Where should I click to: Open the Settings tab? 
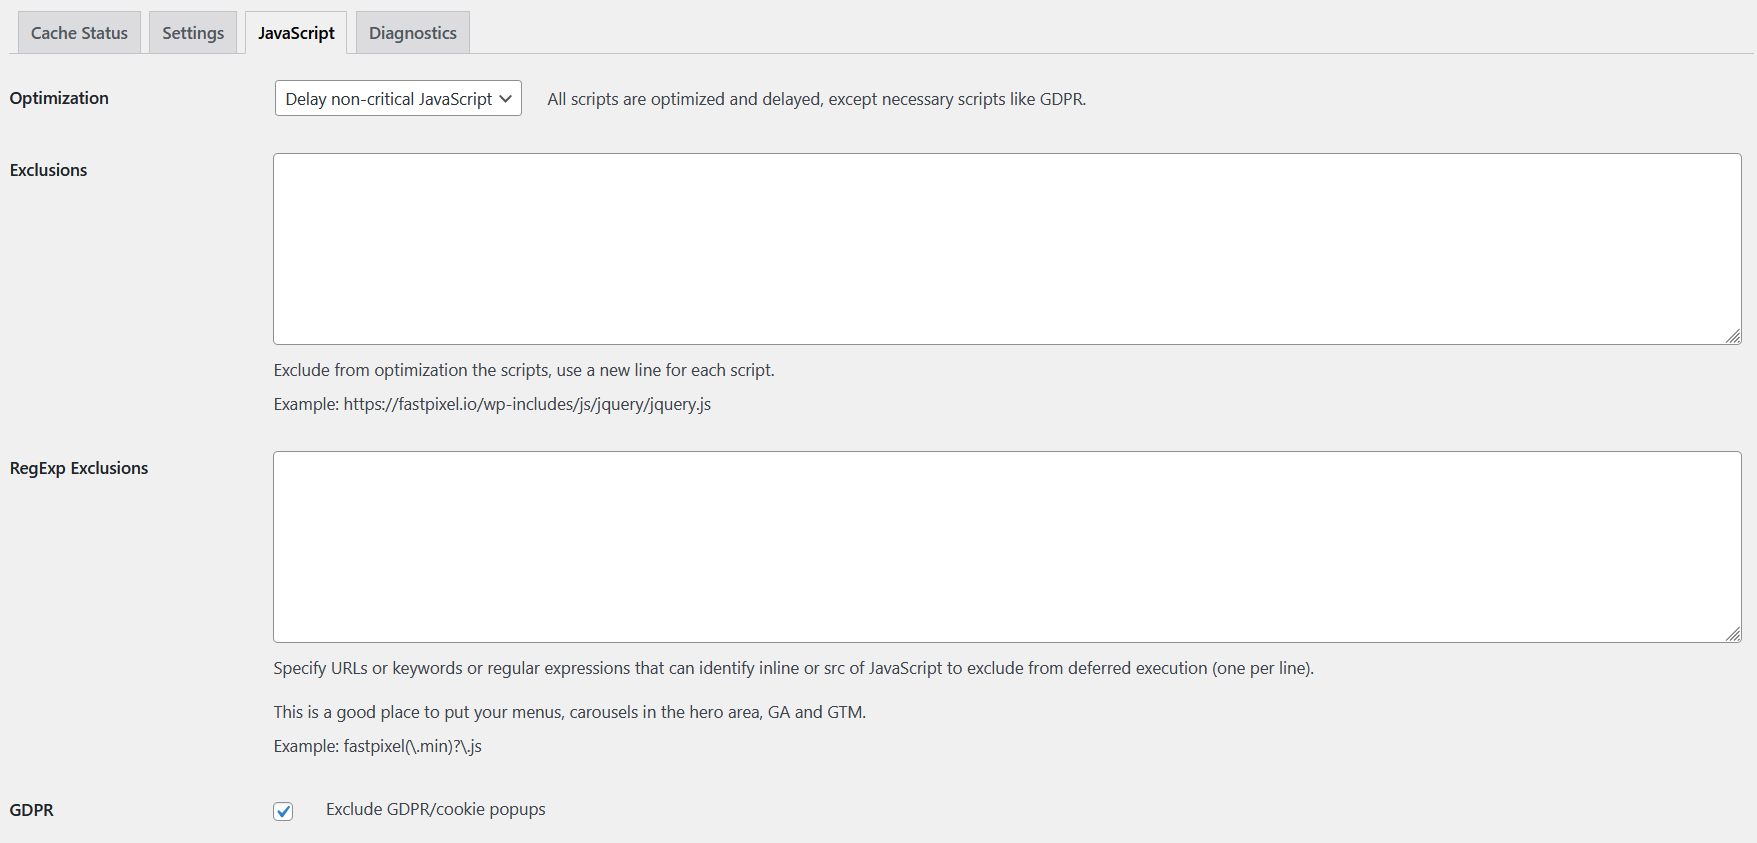click(192, 32)
